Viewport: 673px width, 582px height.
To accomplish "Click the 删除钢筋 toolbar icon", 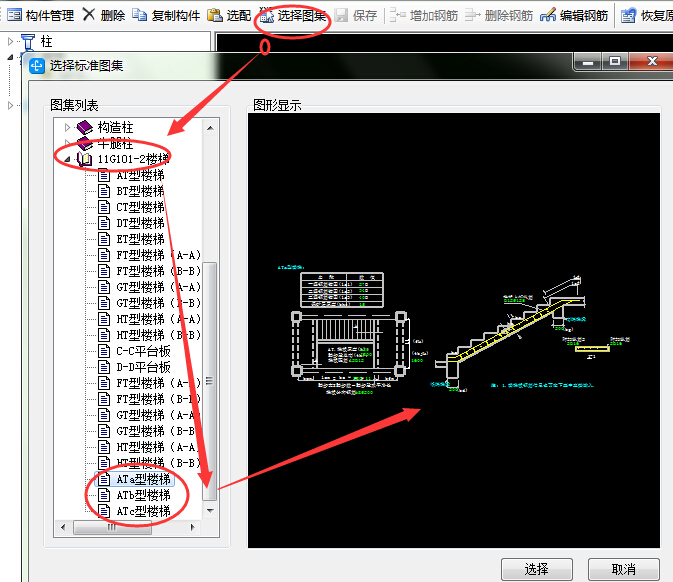I will [x=473, y=15].
